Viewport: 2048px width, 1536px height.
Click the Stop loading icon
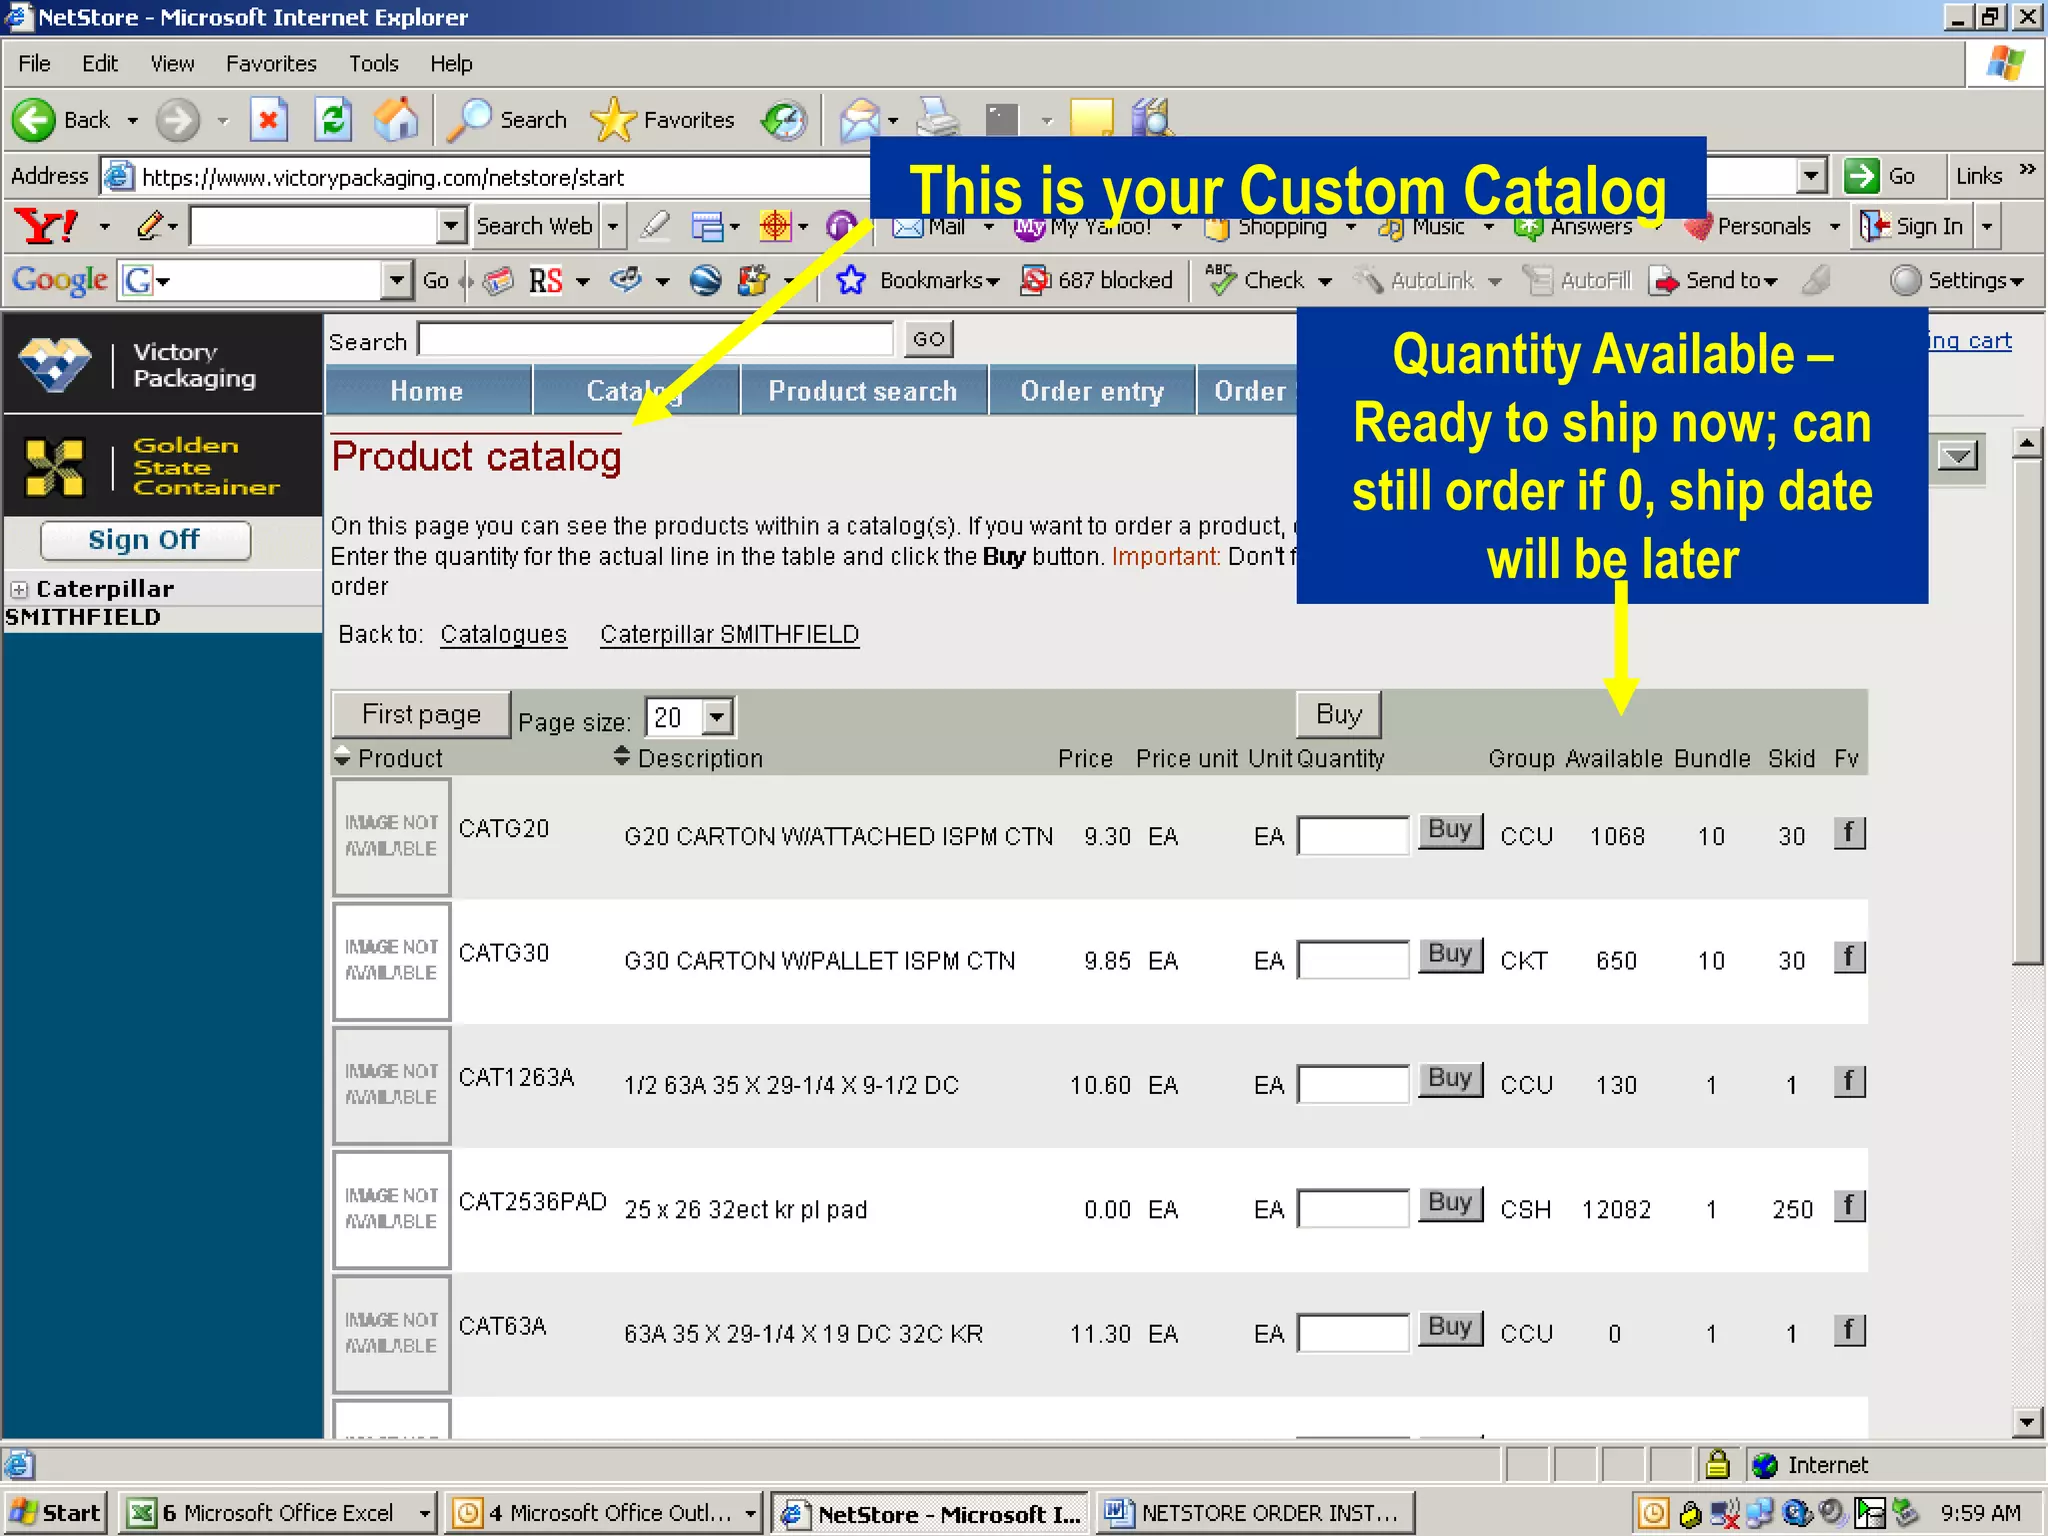pos(269,120)
